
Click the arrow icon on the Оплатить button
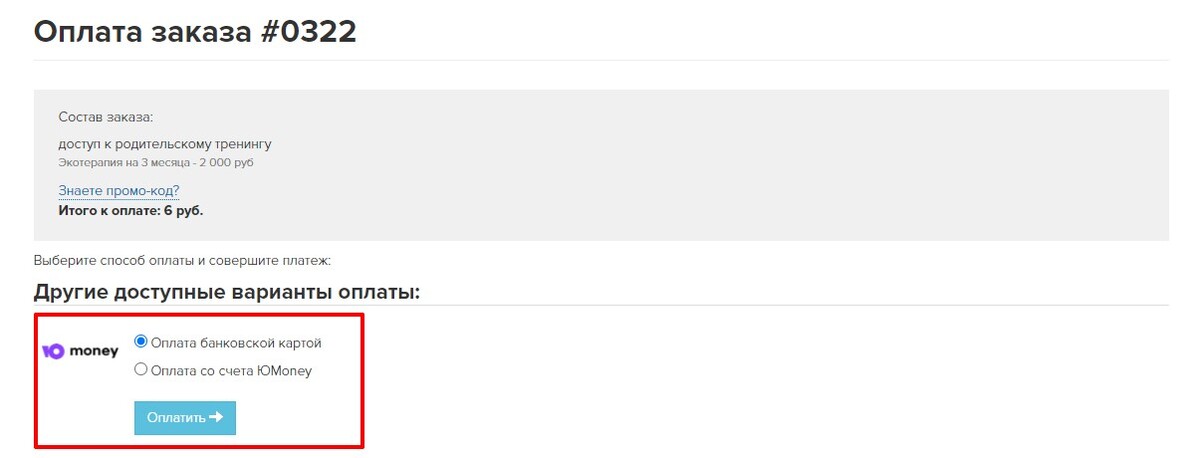pyautogui.click(x=217, y=418)
